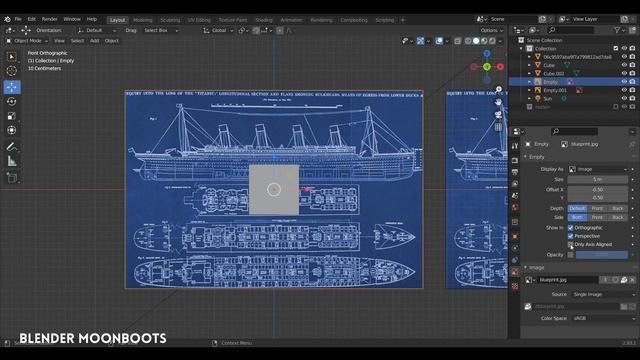The image size is (640, 360).
Task: Collapse the Empty panel section
Action: (536, 157)
